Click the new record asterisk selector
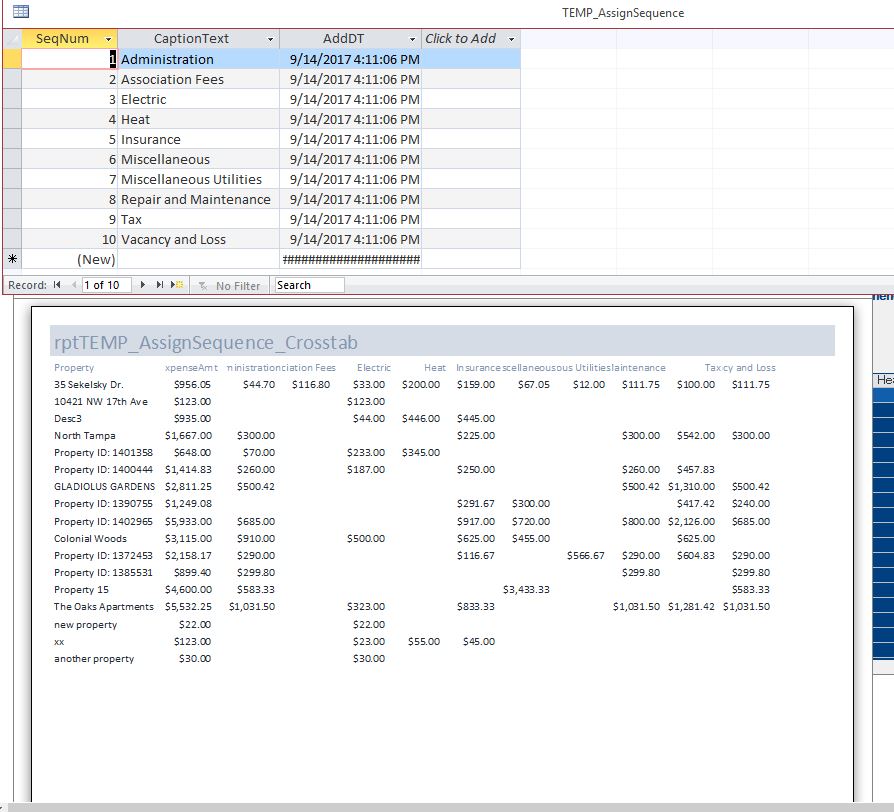 point(12,259)
